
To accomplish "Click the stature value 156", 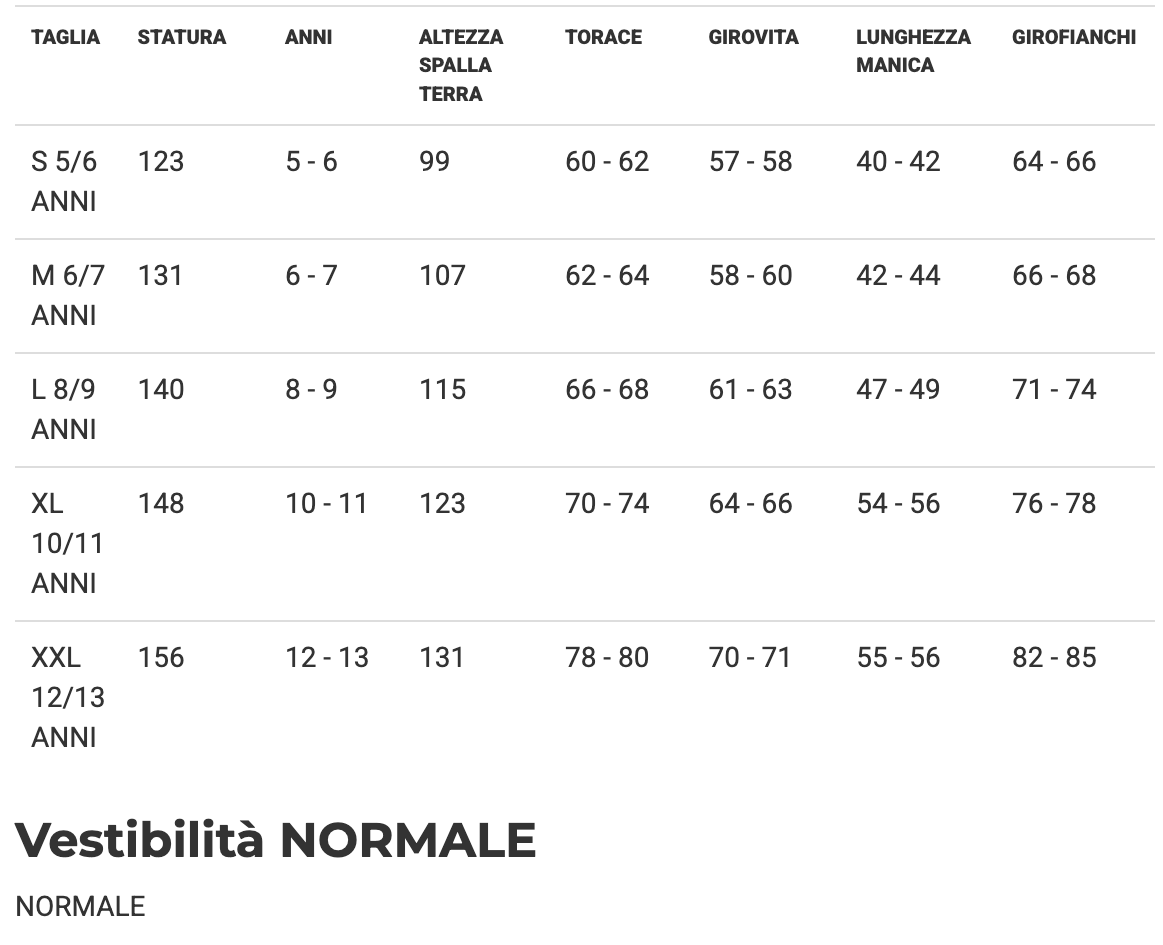I will click(x=161, y=658).
